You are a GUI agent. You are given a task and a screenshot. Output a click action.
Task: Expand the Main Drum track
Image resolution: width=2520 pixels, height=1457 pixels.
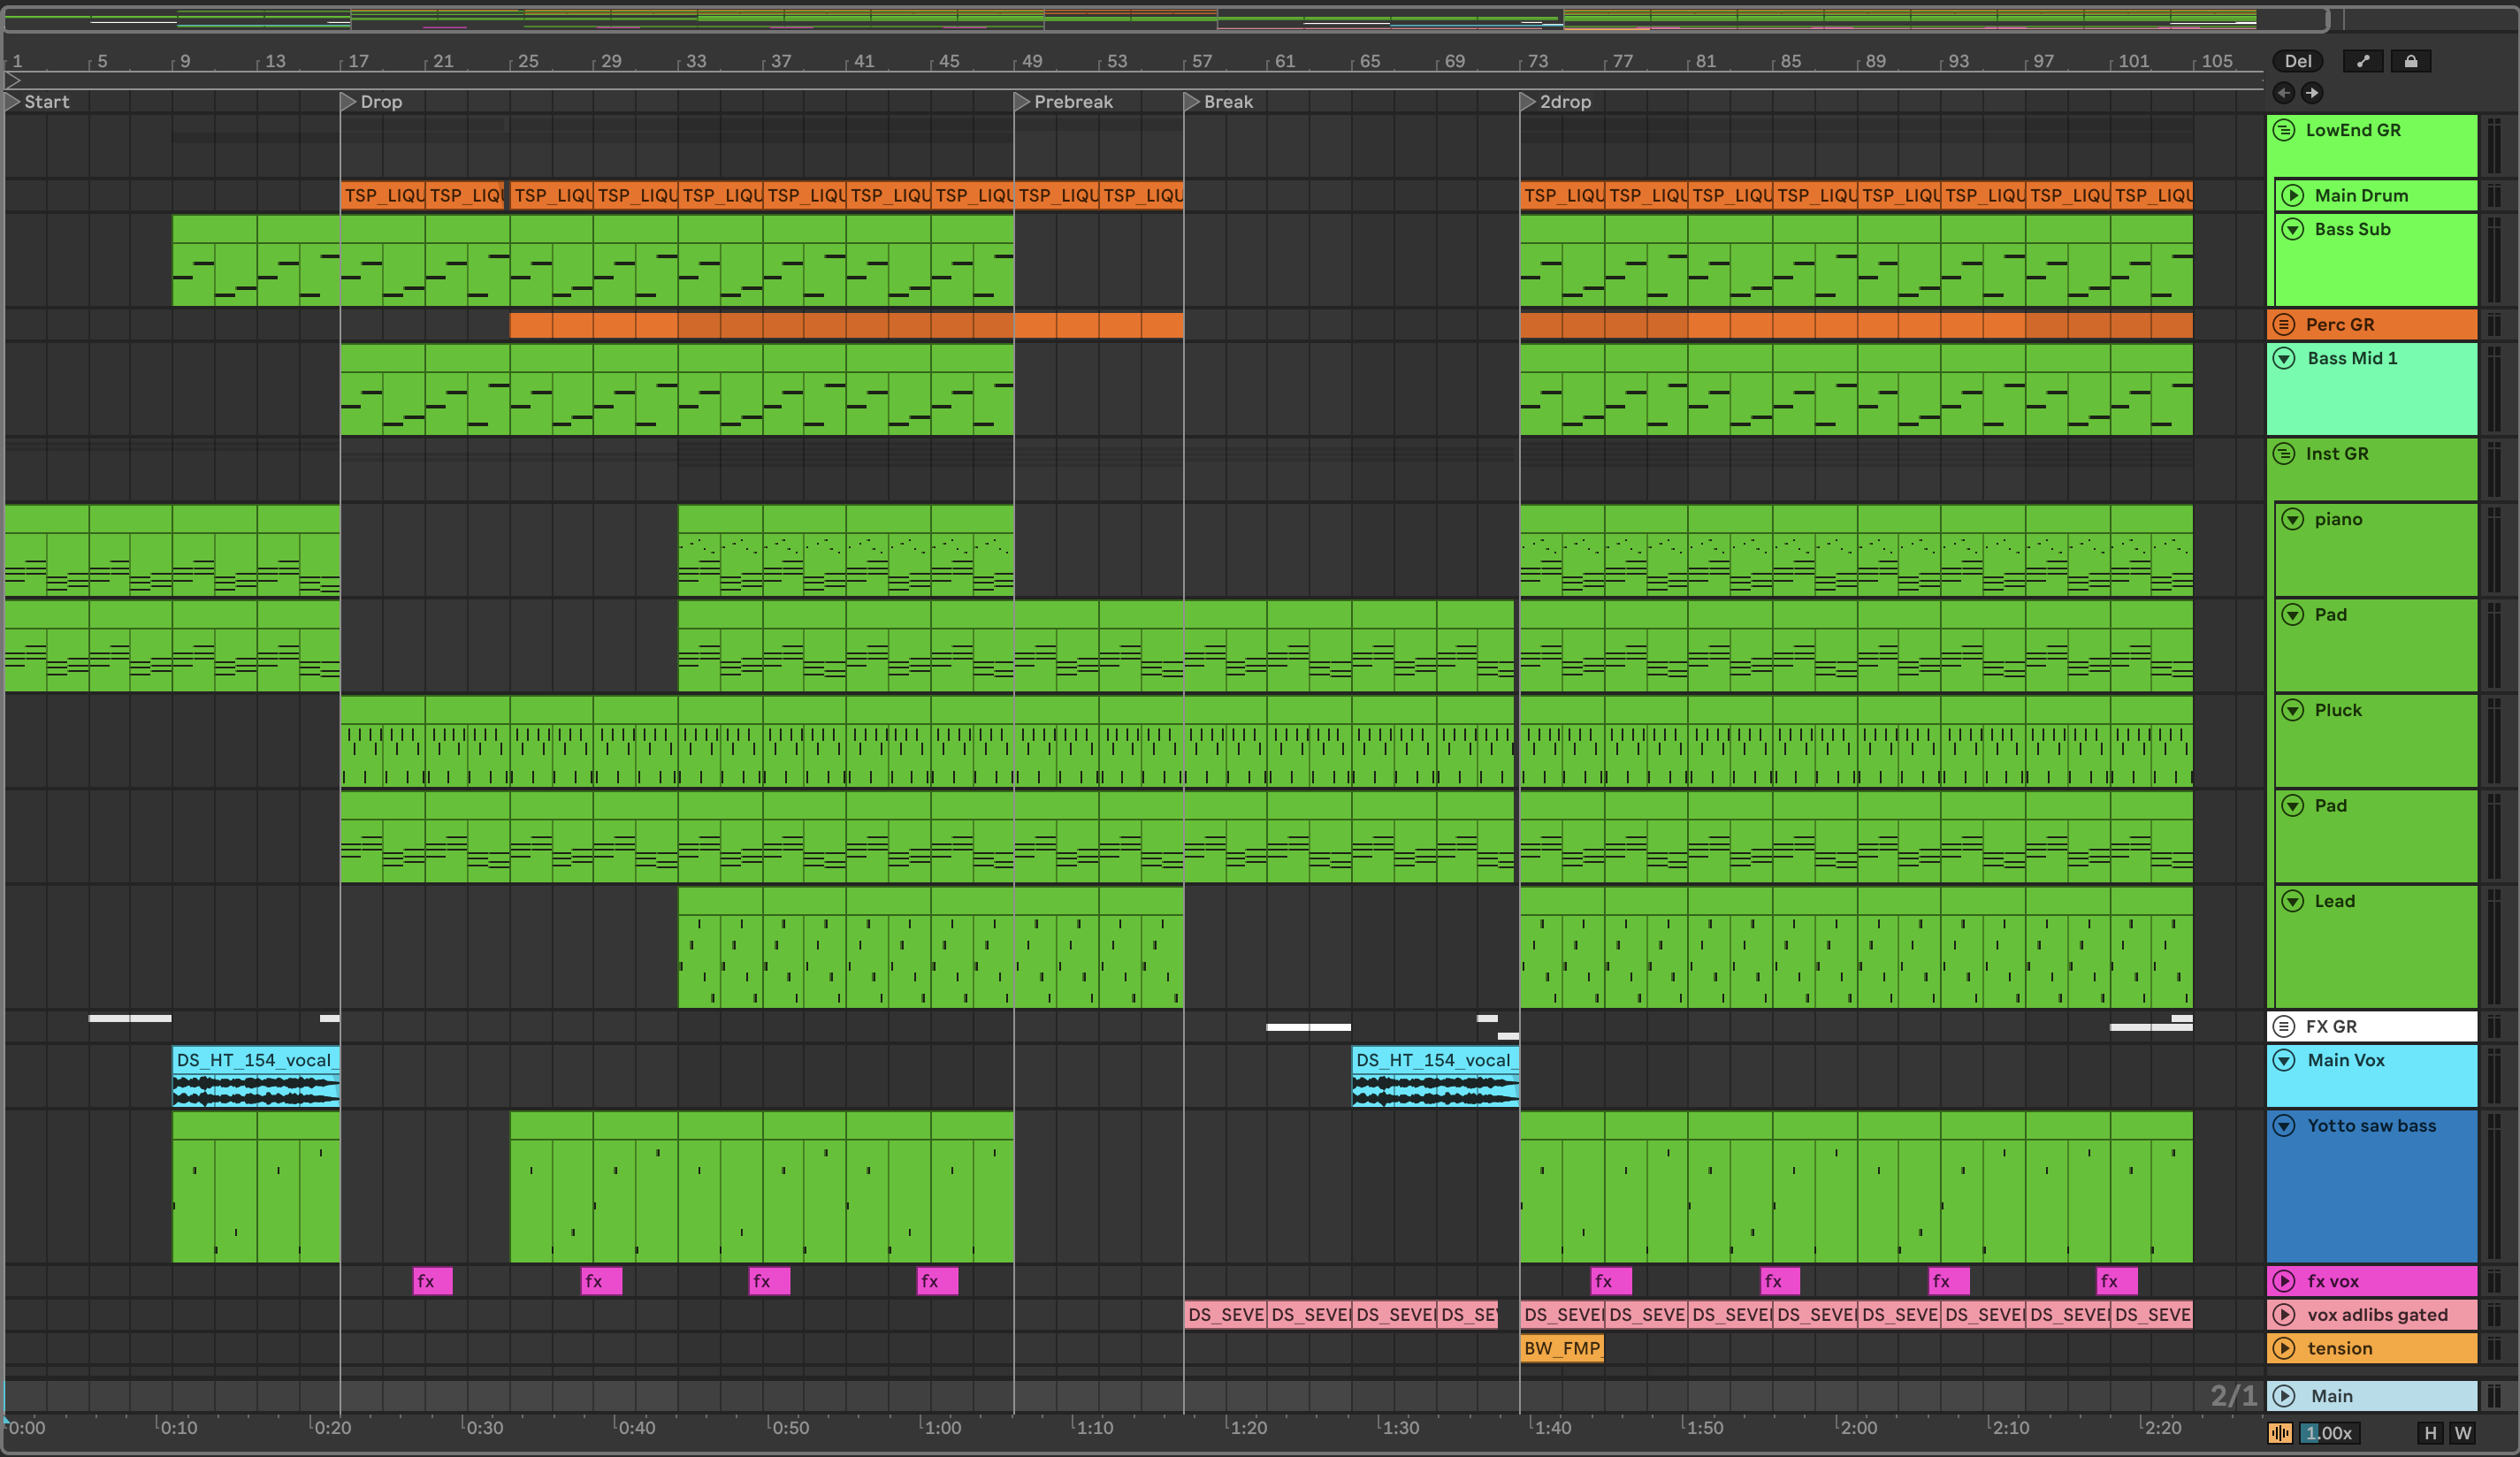[2293, 196]
